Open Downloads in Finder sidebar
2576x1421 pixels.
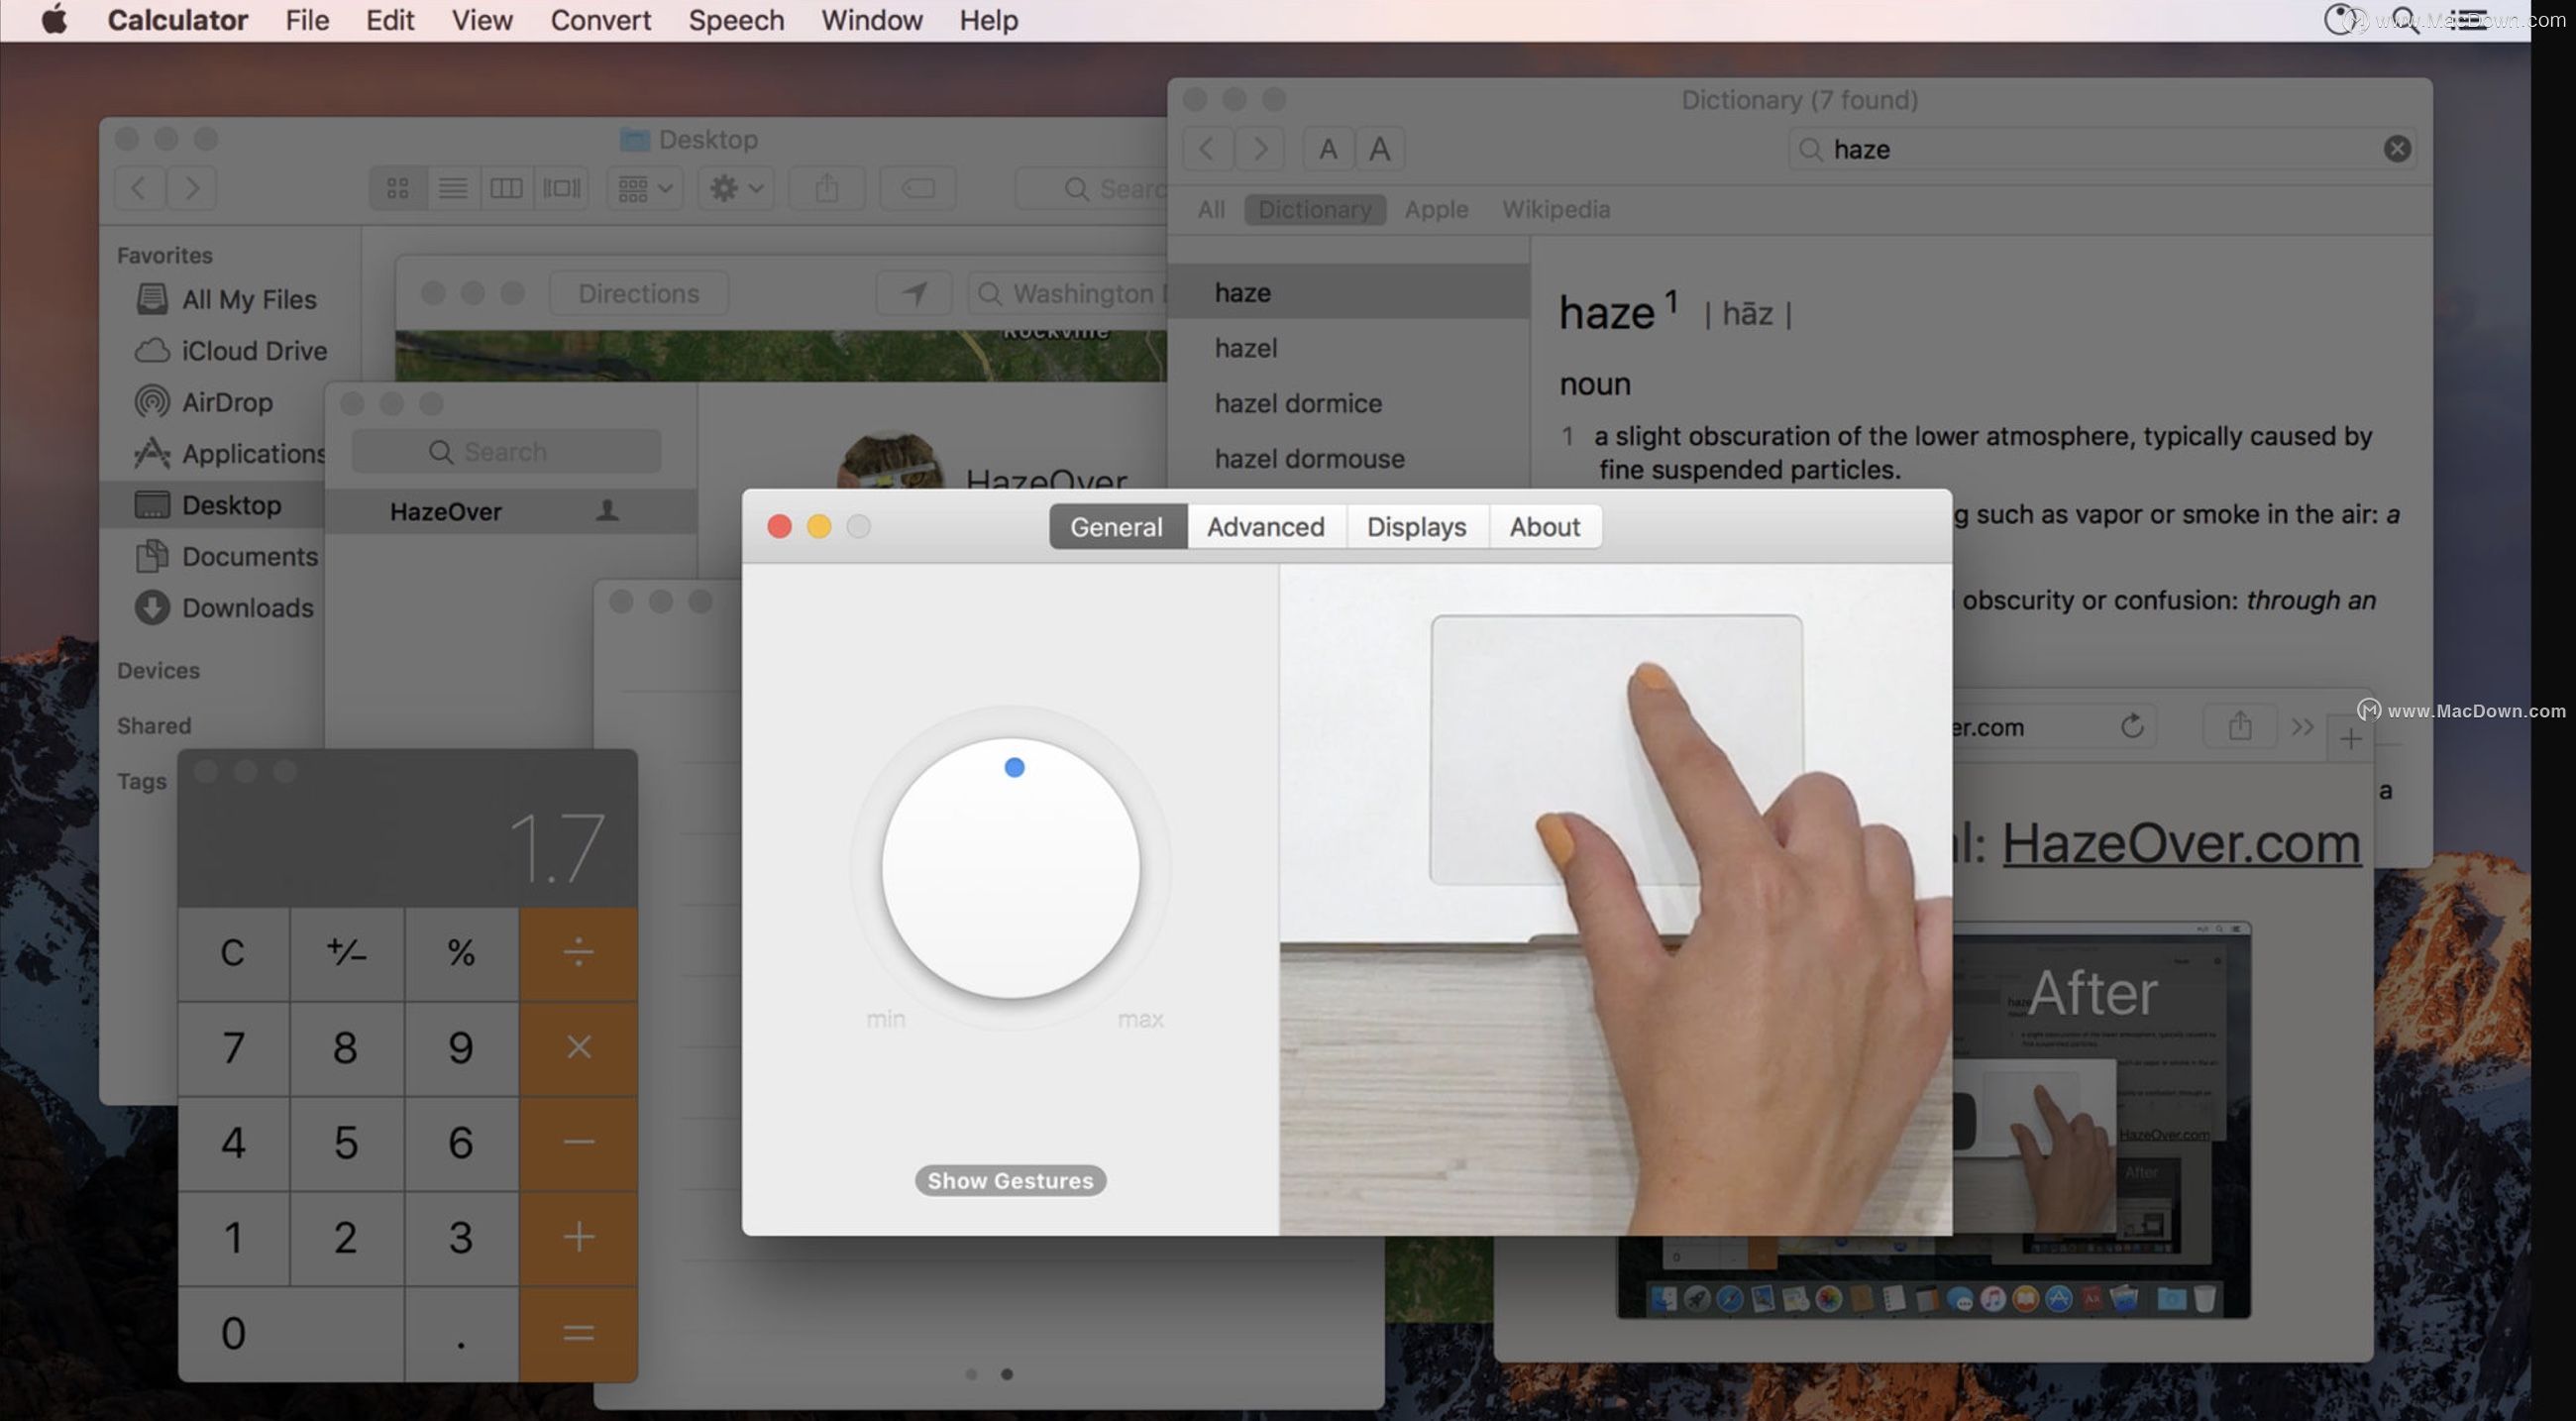[x=224, y=607]
